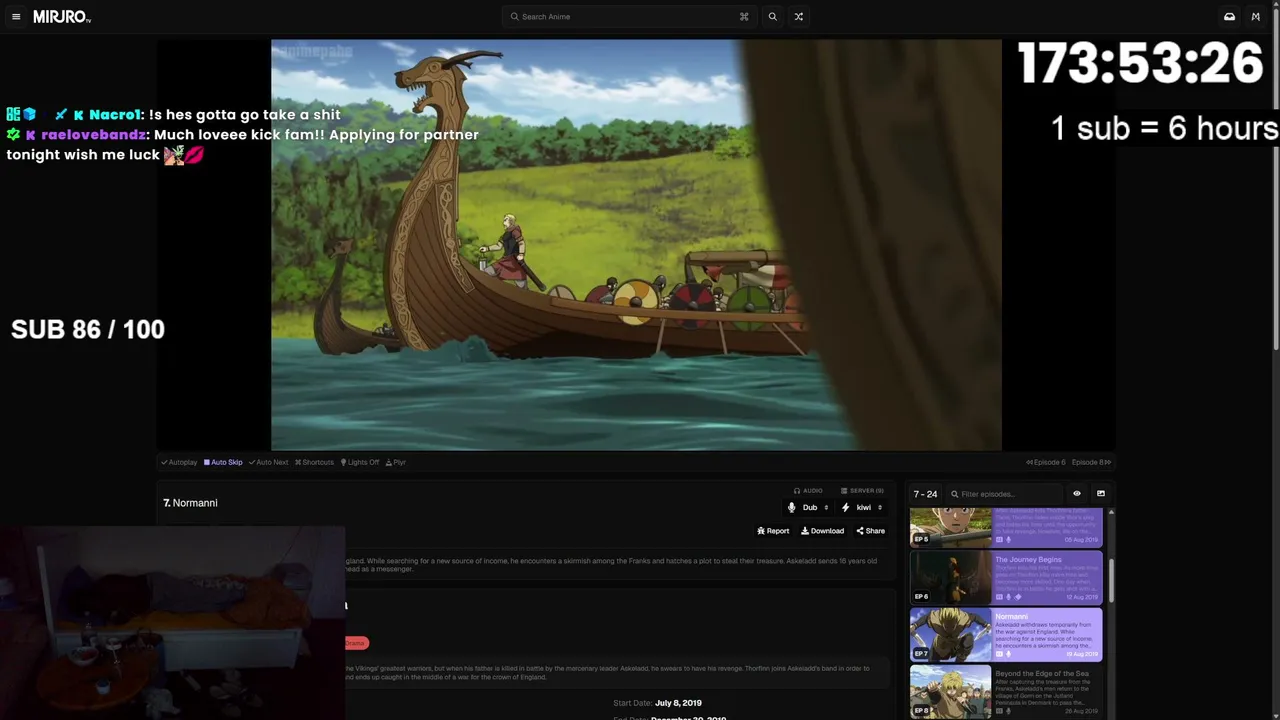Share this episode
Screen dimensions: 1280x720
coord(870,531)
